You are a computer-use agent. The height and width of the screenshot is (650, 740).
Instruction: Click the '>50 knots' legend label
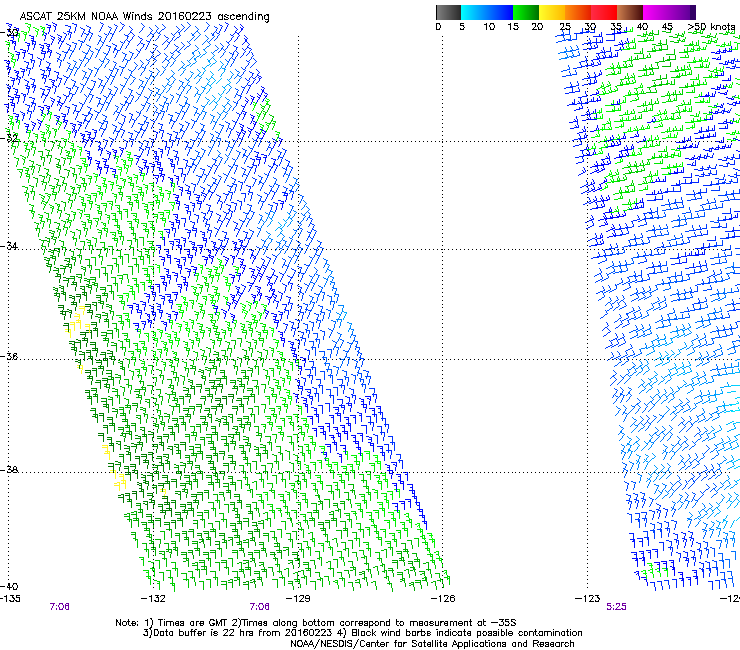[x=711, y=27]
